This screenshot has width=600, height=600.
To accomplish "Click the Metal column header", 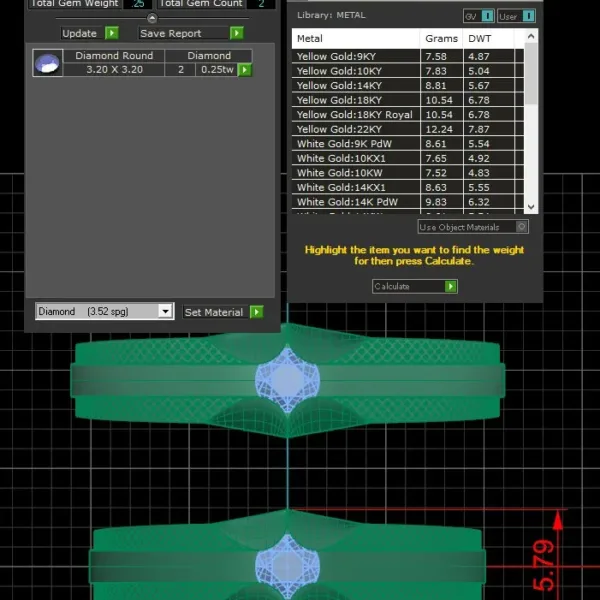I will tap(356, 38).
